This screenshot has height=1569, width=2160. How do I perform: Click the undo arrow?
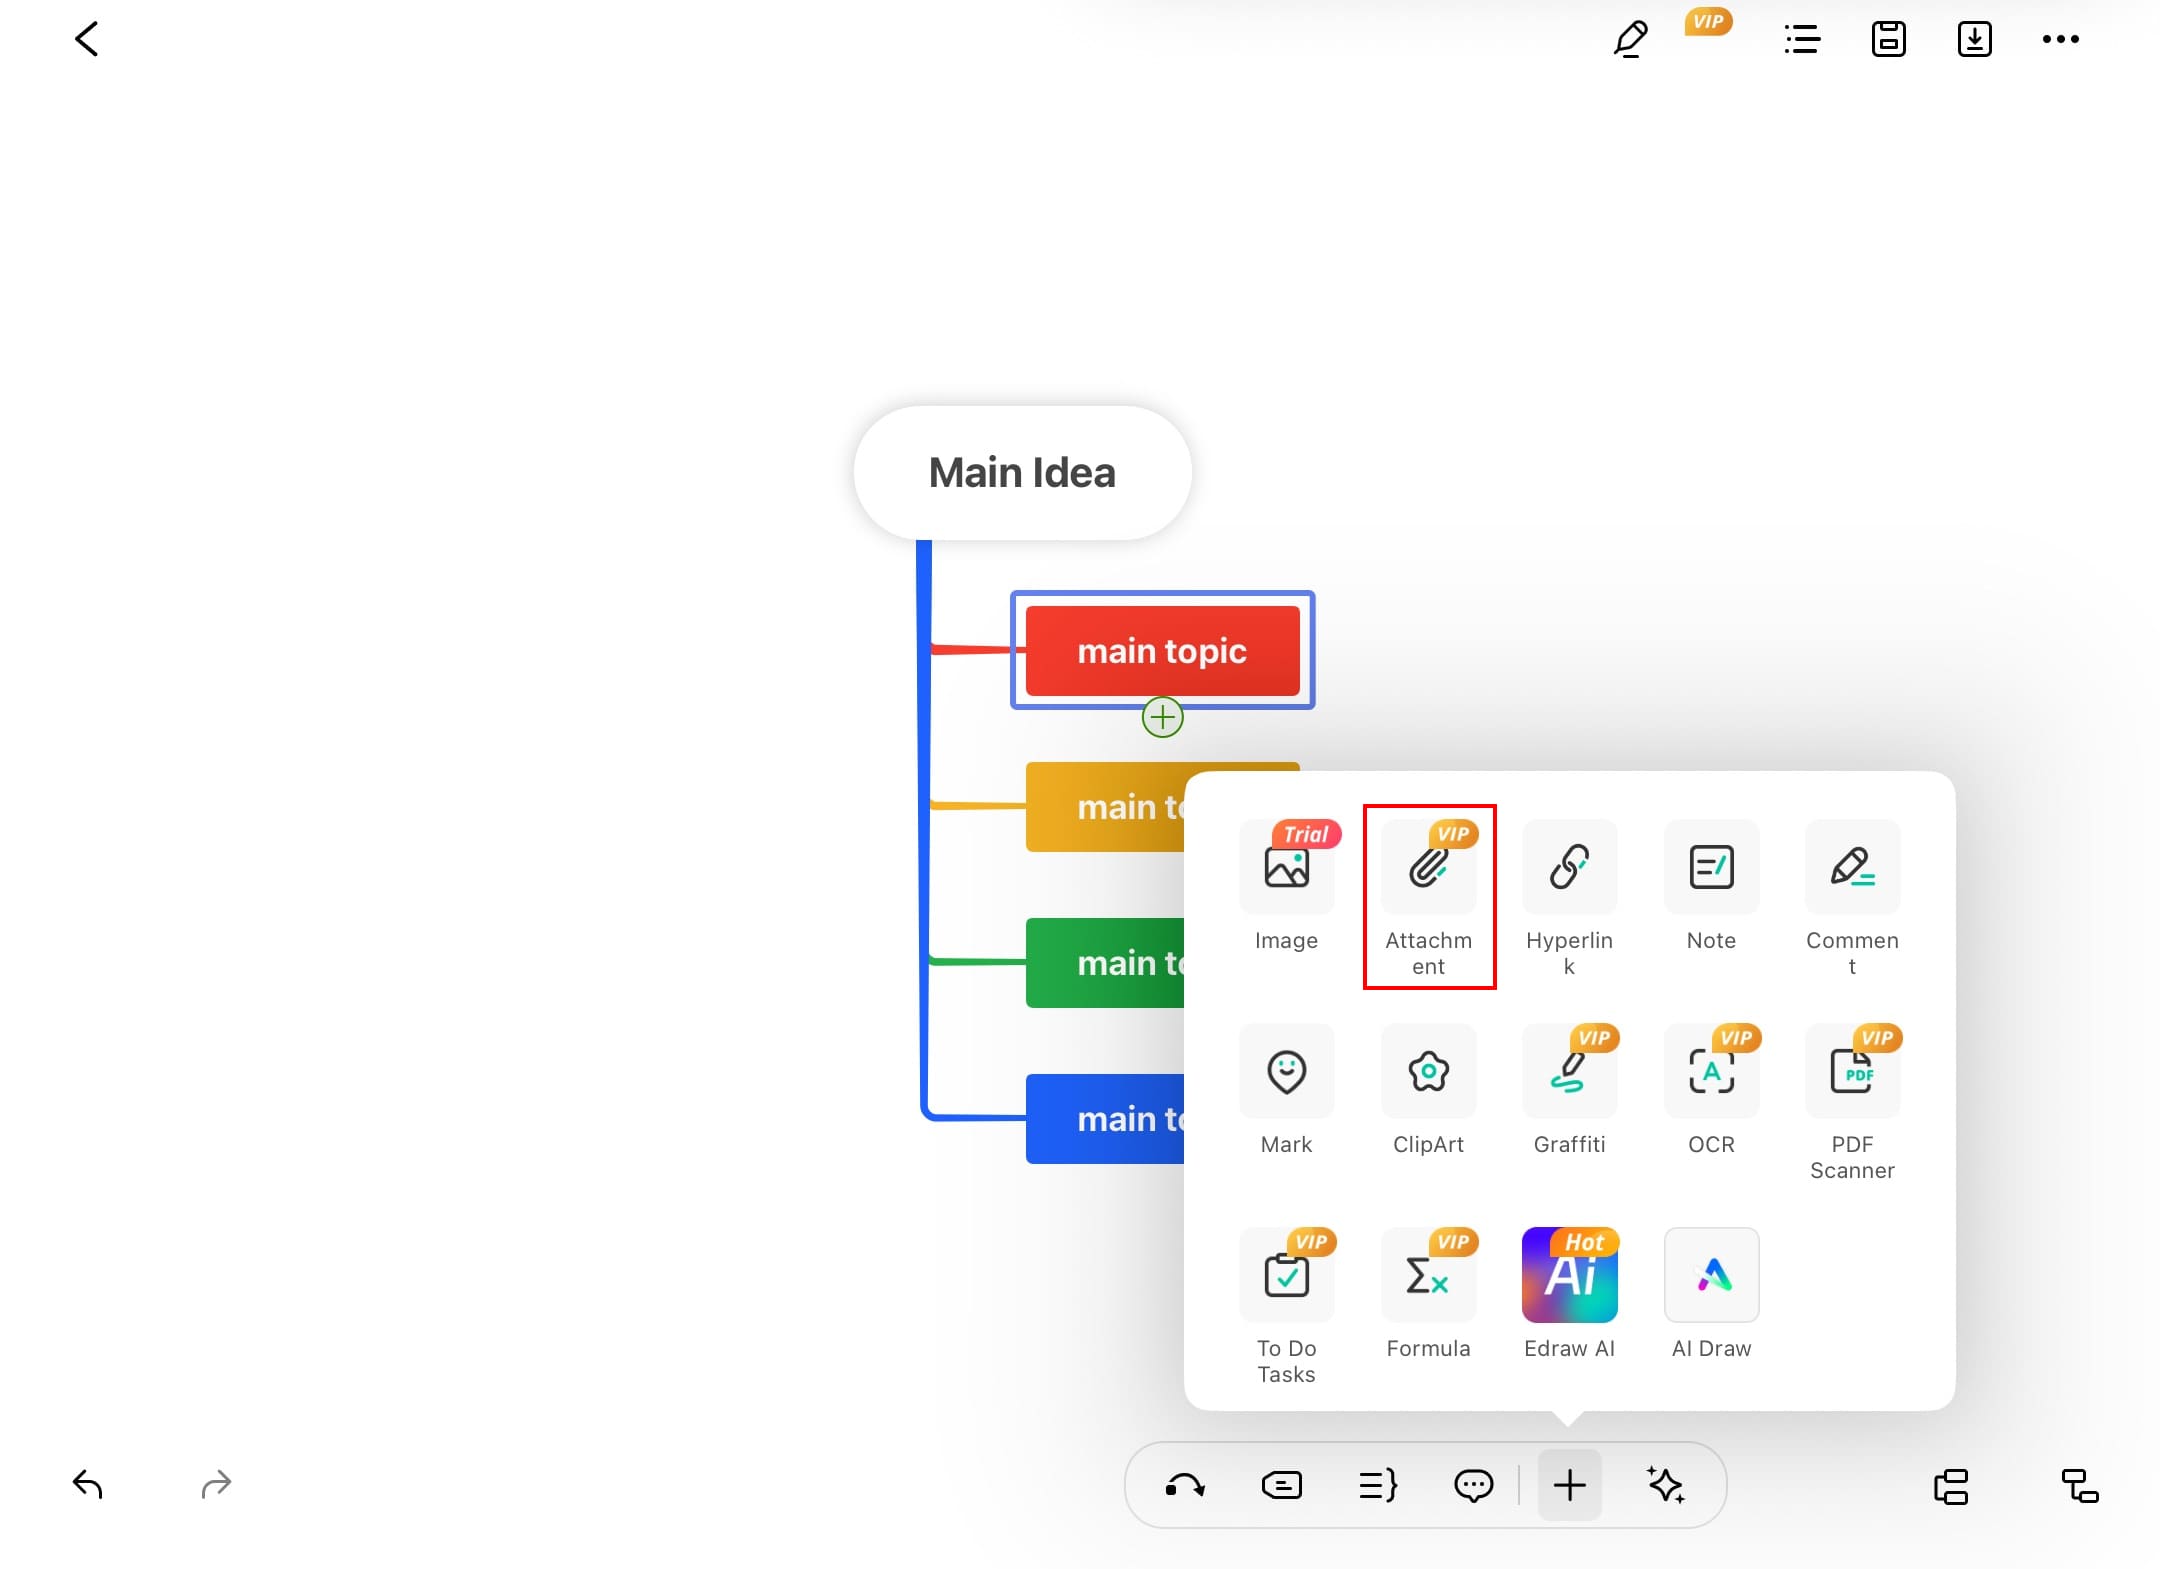click(x=88, y=1484)
